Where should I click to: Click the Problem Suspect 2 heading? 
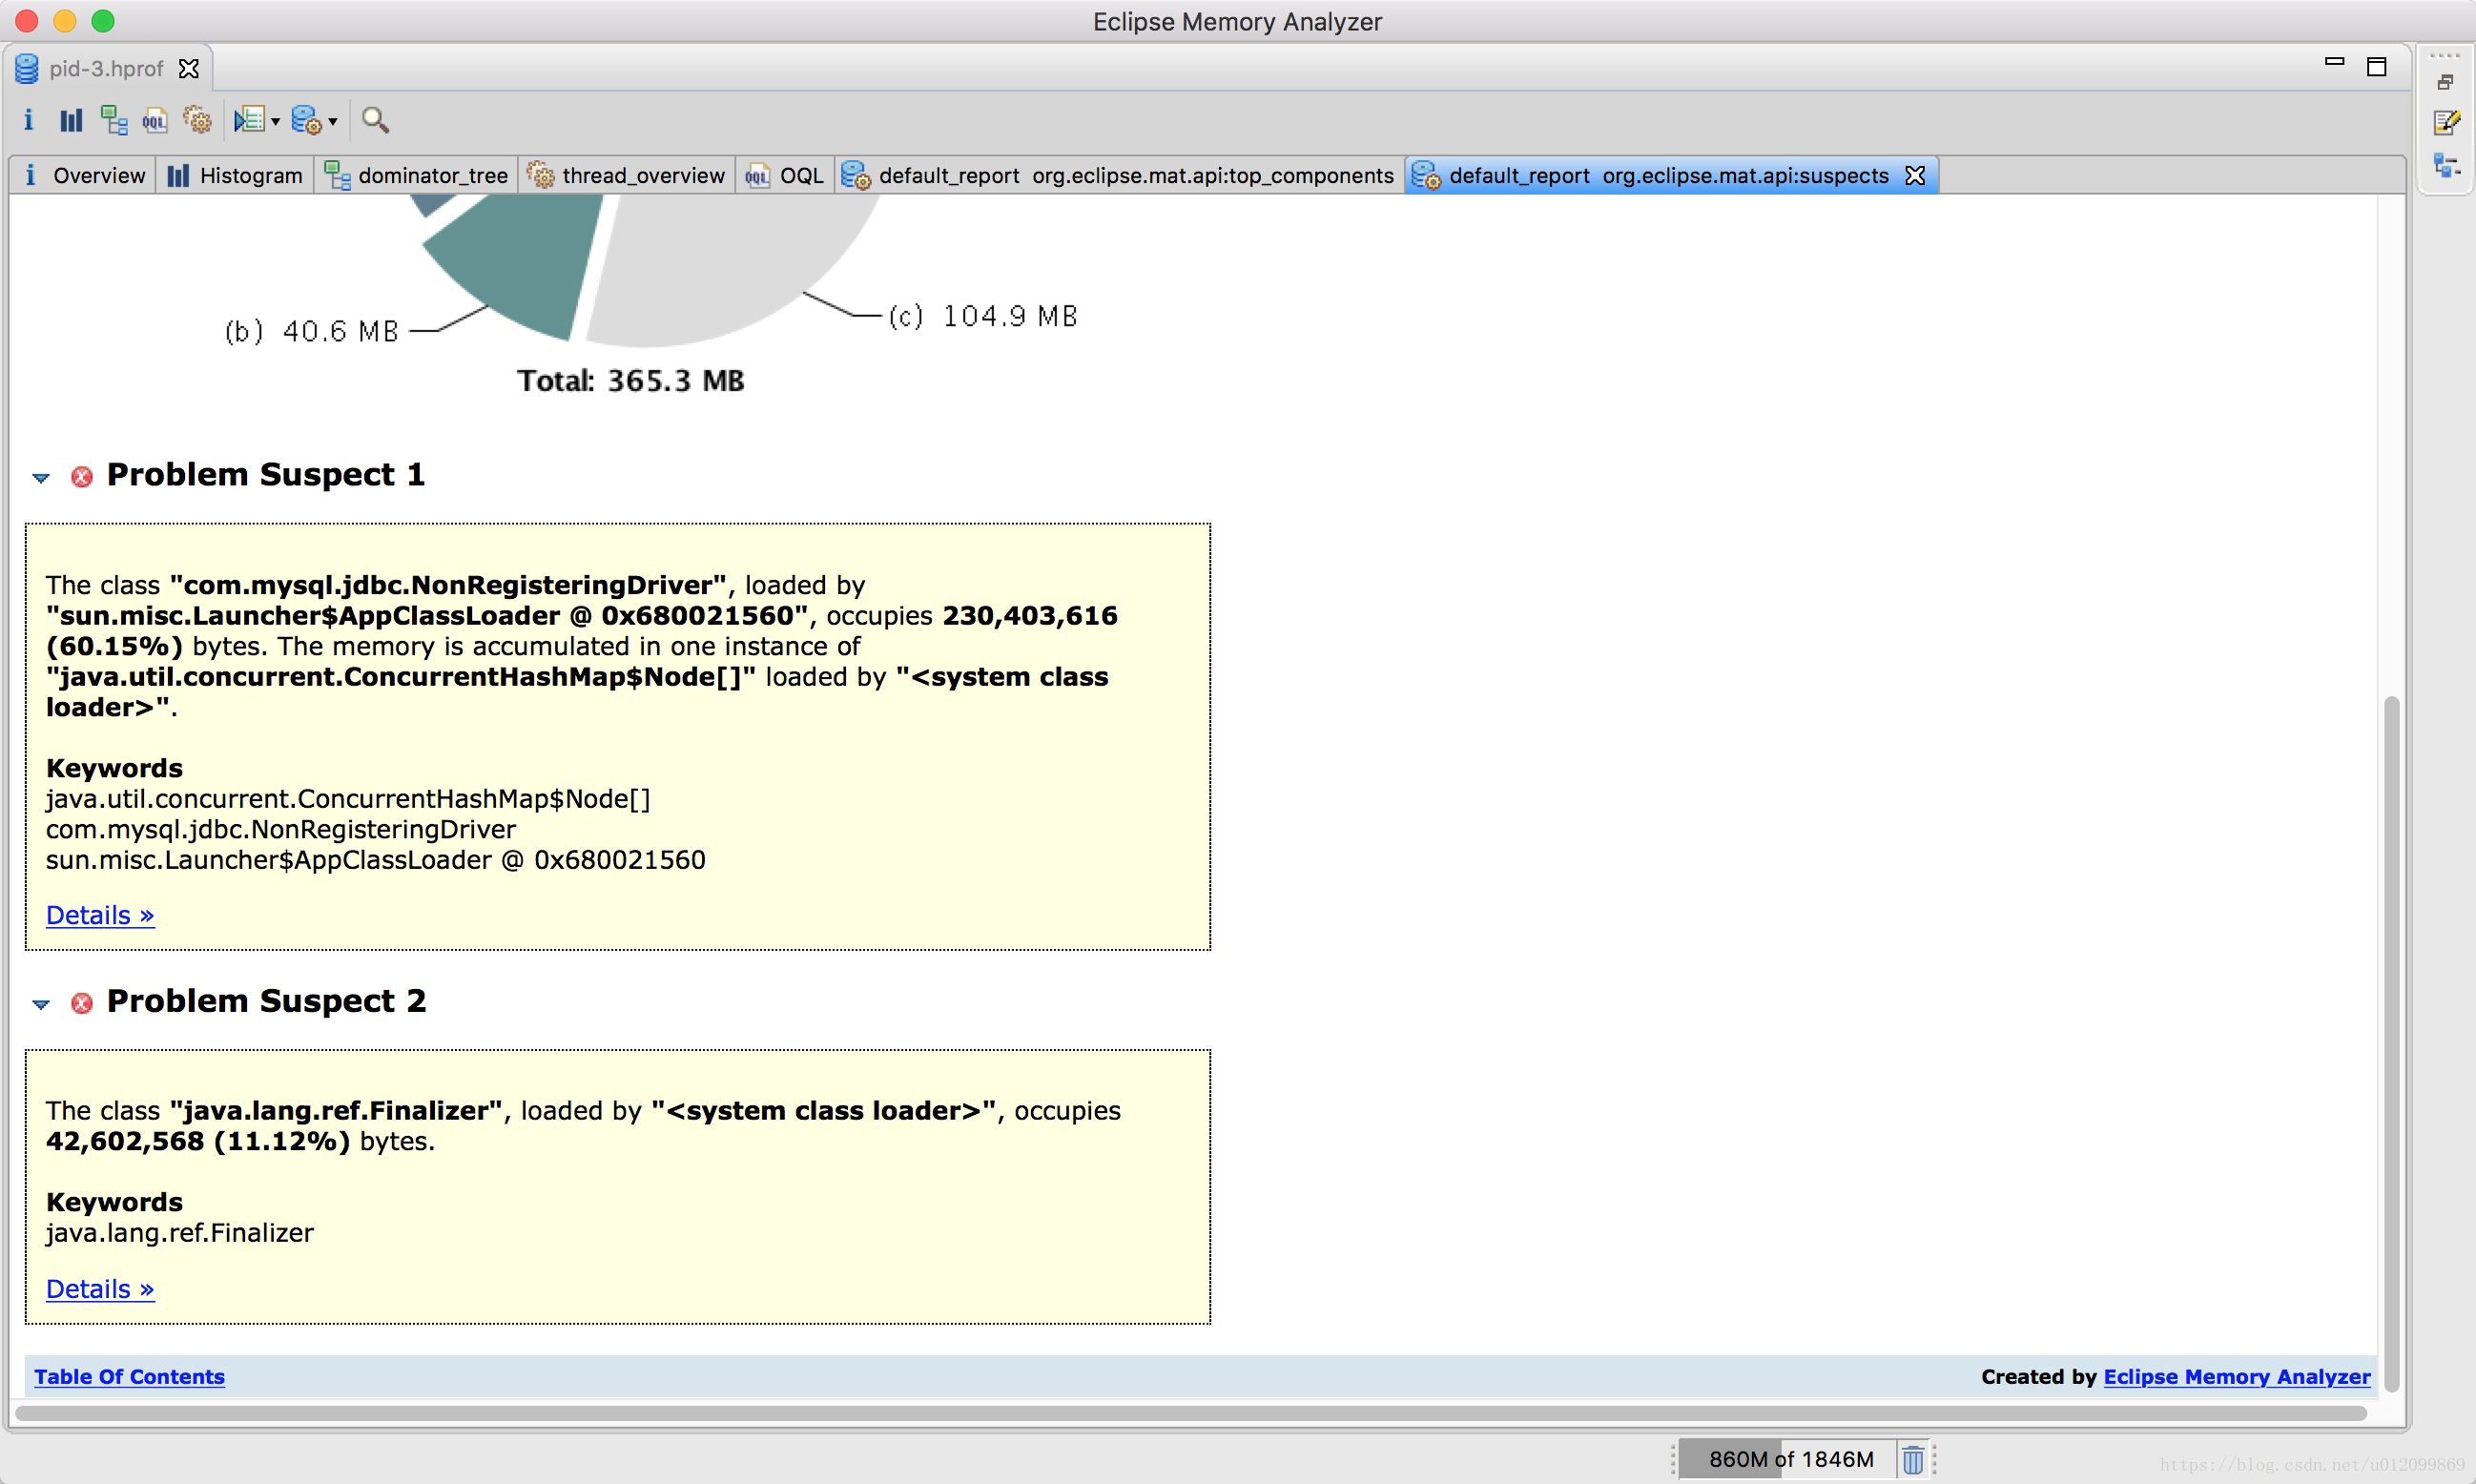pyautogui.click(x=267, y=1000)
